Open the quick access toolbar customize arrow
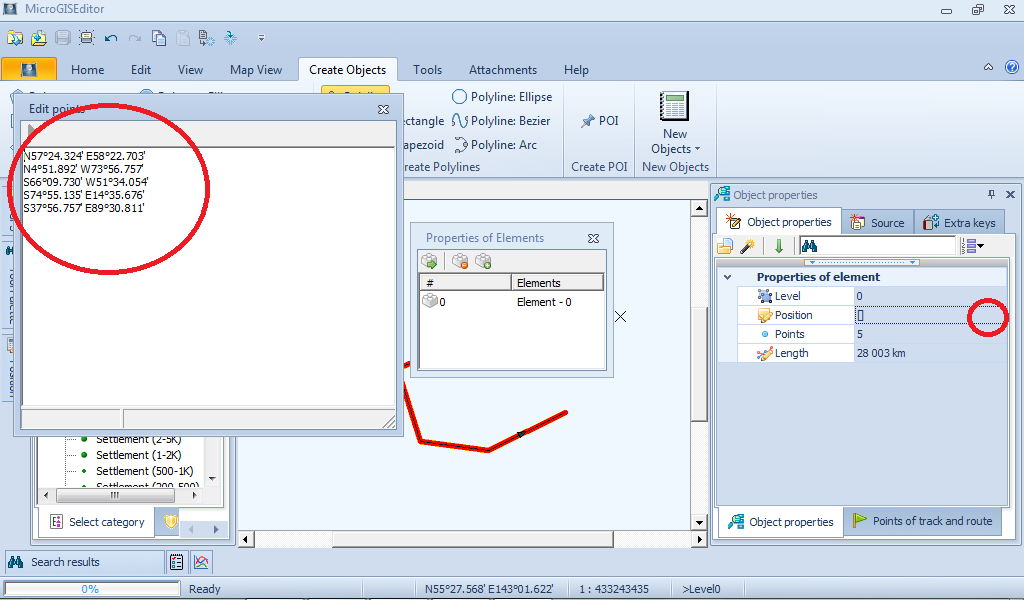This screenshot has width=1024, height=600. point(261,38)
